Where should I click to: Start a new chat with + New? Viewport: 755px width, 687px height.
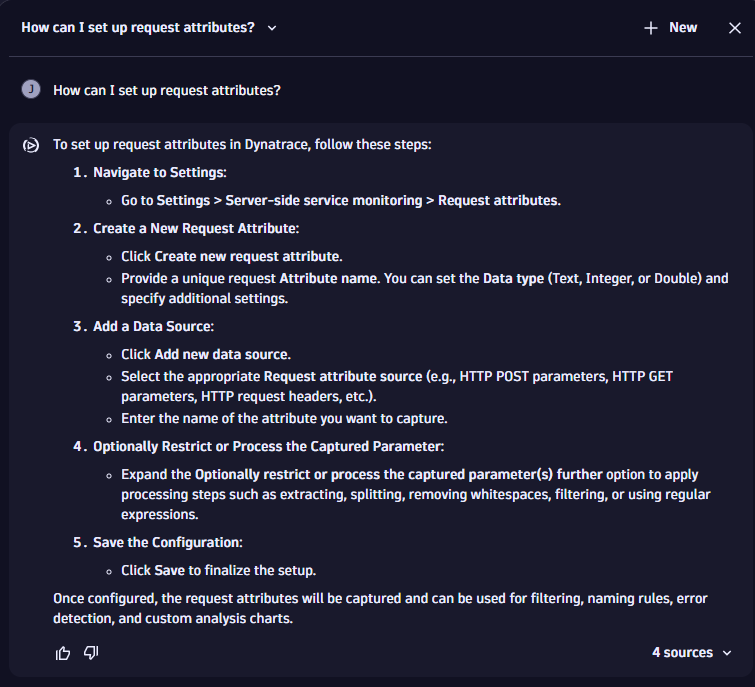[671, 28]
